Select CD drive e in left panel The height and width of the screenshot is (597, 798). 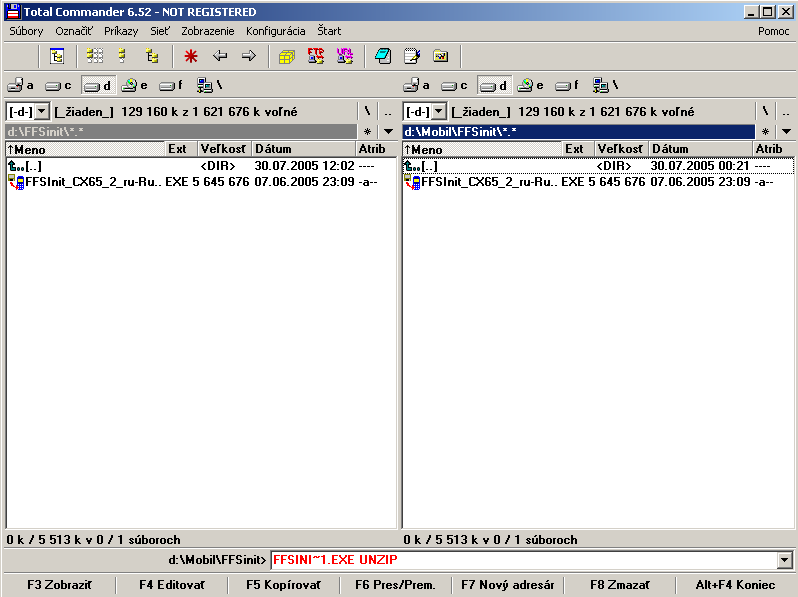click(135, 86)
